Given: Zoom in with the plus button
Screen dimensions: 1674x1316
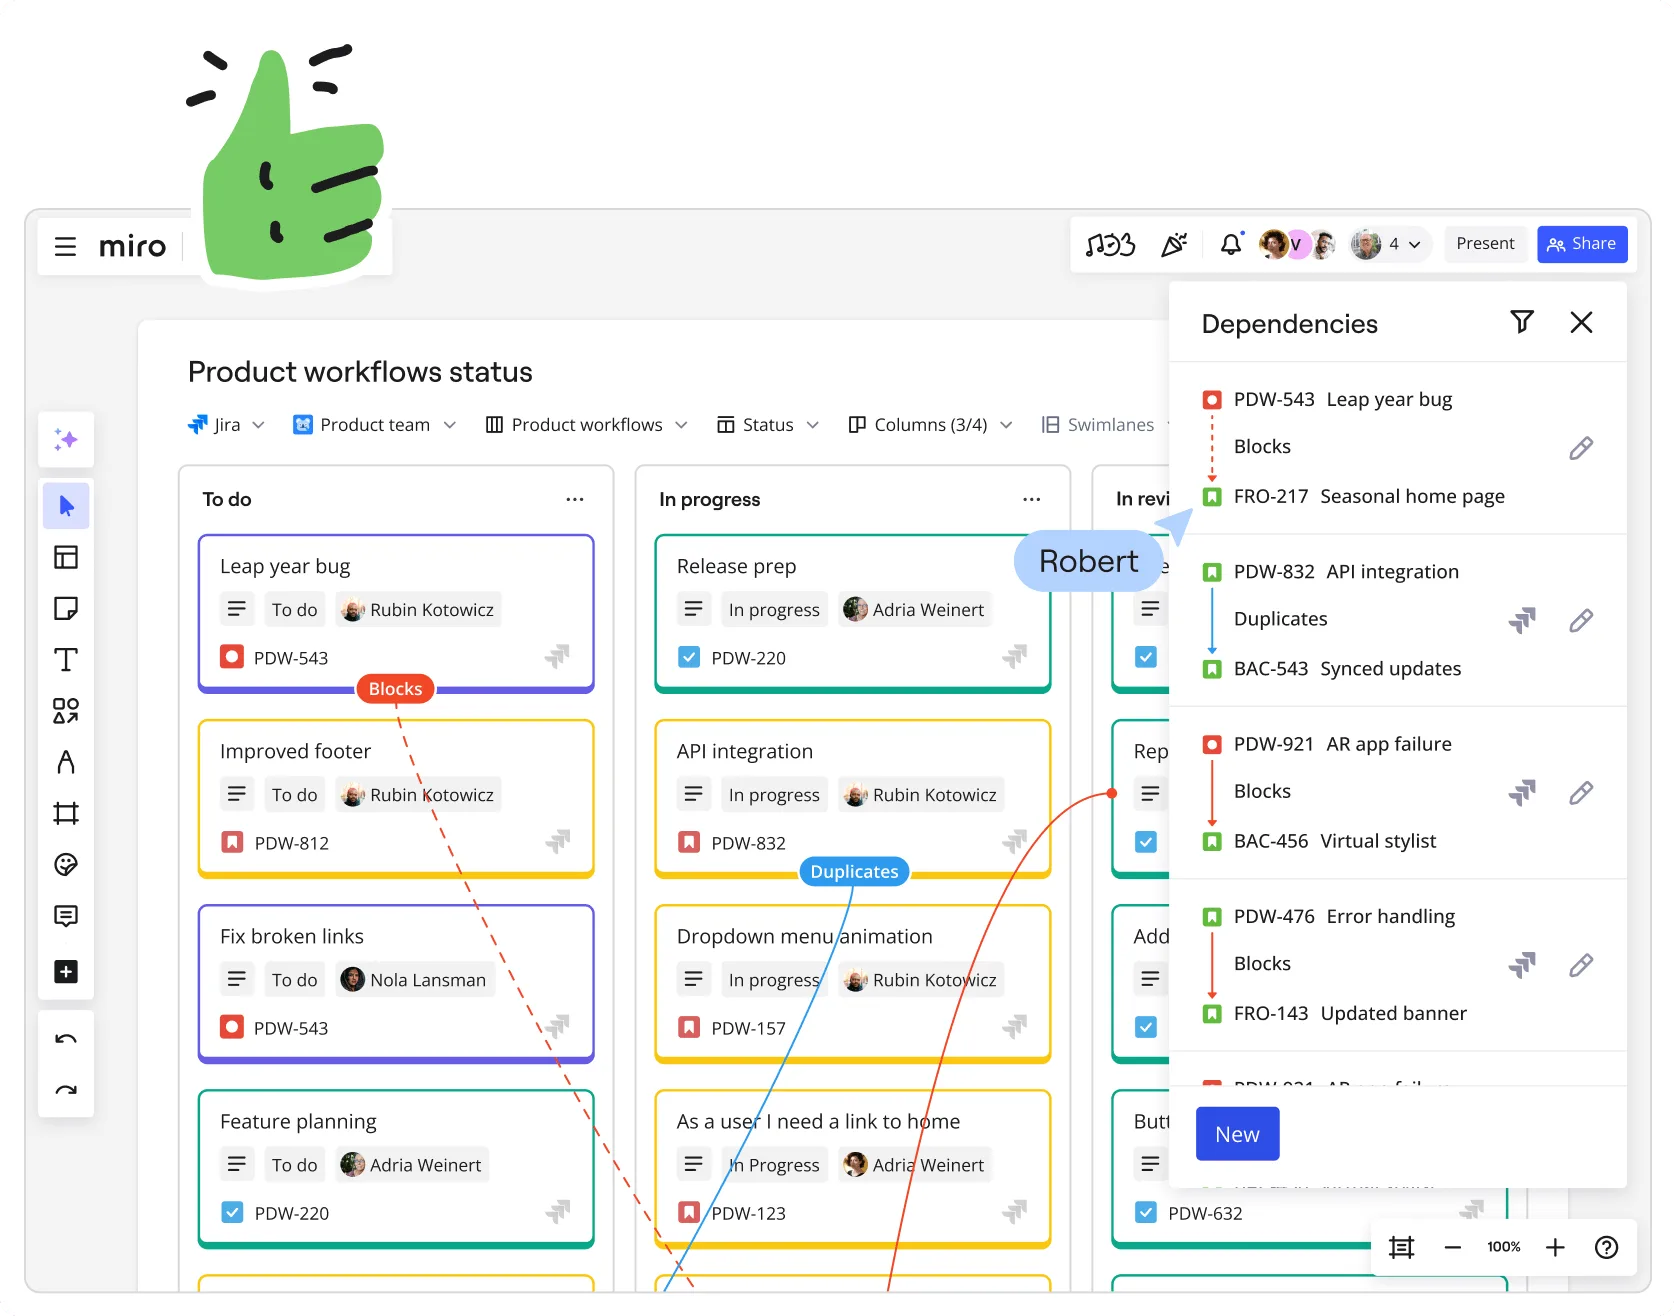Looking at the screenshot, I should pyautogui.click(x=1555, y=1247).
